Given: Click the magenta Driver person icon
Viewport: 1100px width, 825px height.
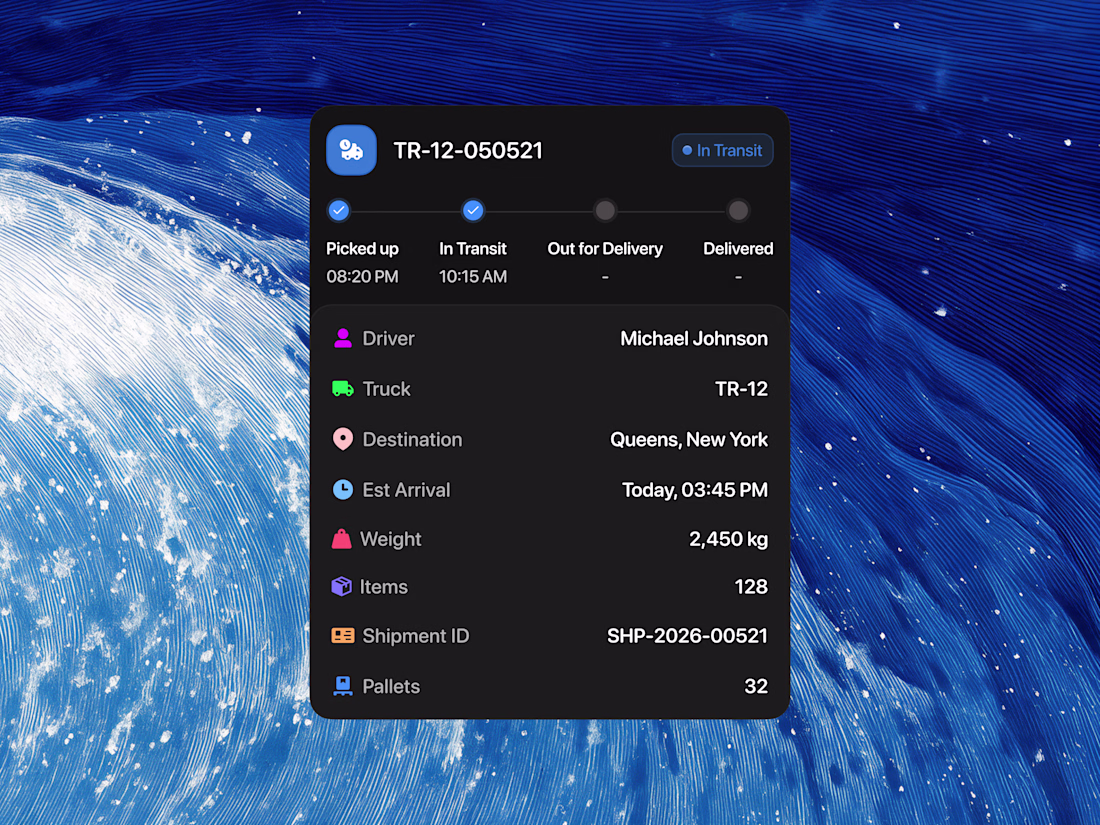Looking at the screenshot, I should pos(342,338).
